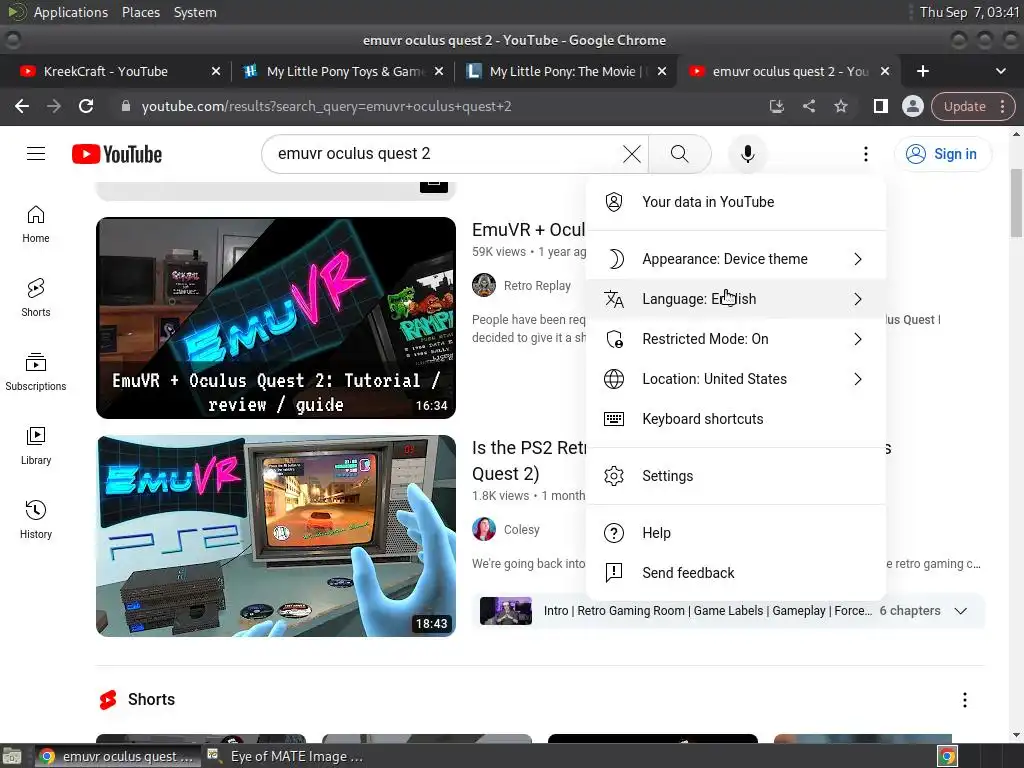Select Your data in YouTube
The height and width of the screenshot is (768, 1024).
(736, 202)
